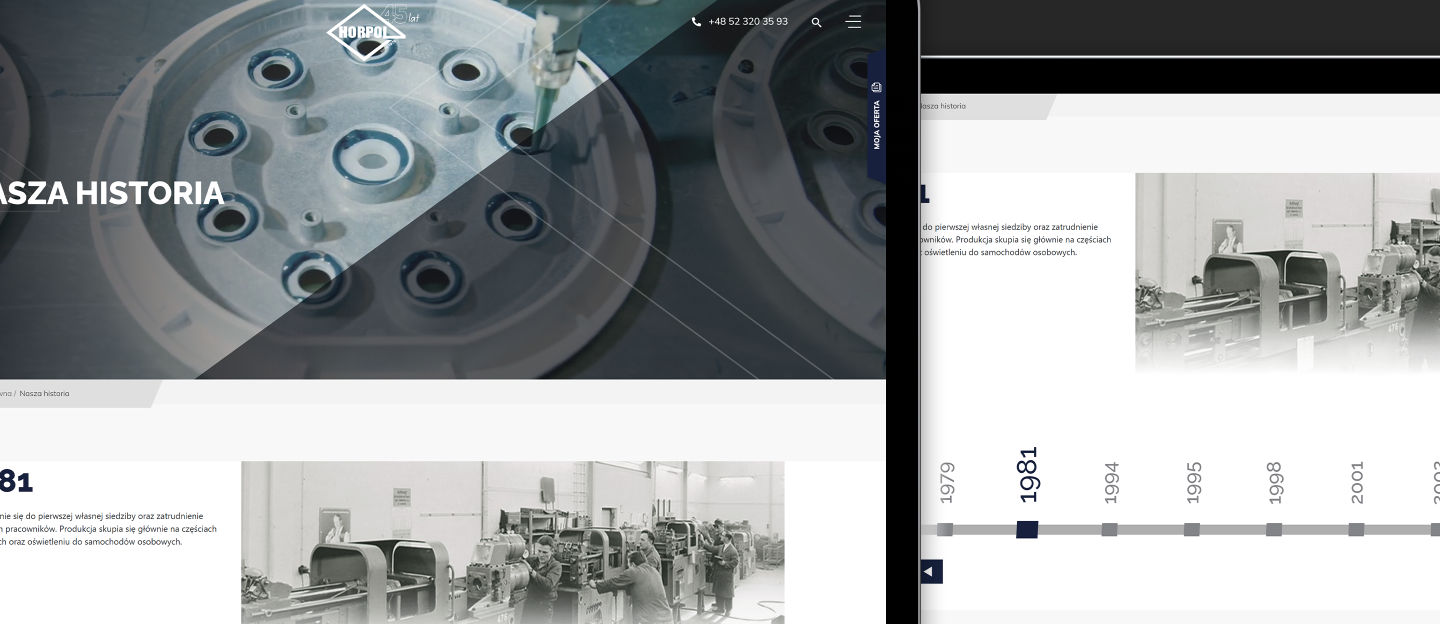Click the previous arrow under the timeline

coord(930,572)
